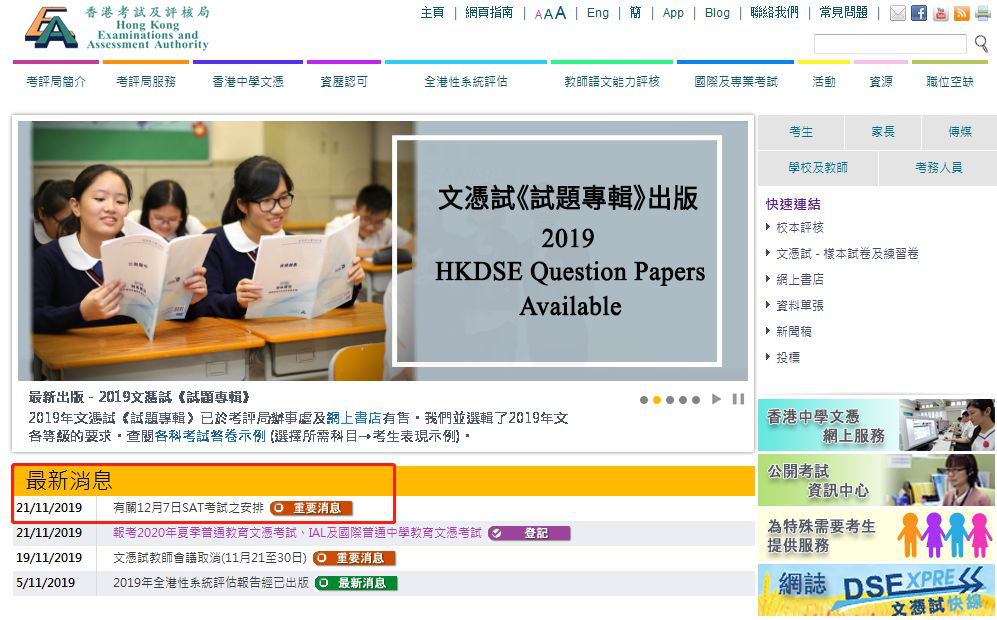The height and width of the screenshot is (620, 997).
Task: Open the RSS feed icon
Action: pyautogui.click(x=961, y=13)
